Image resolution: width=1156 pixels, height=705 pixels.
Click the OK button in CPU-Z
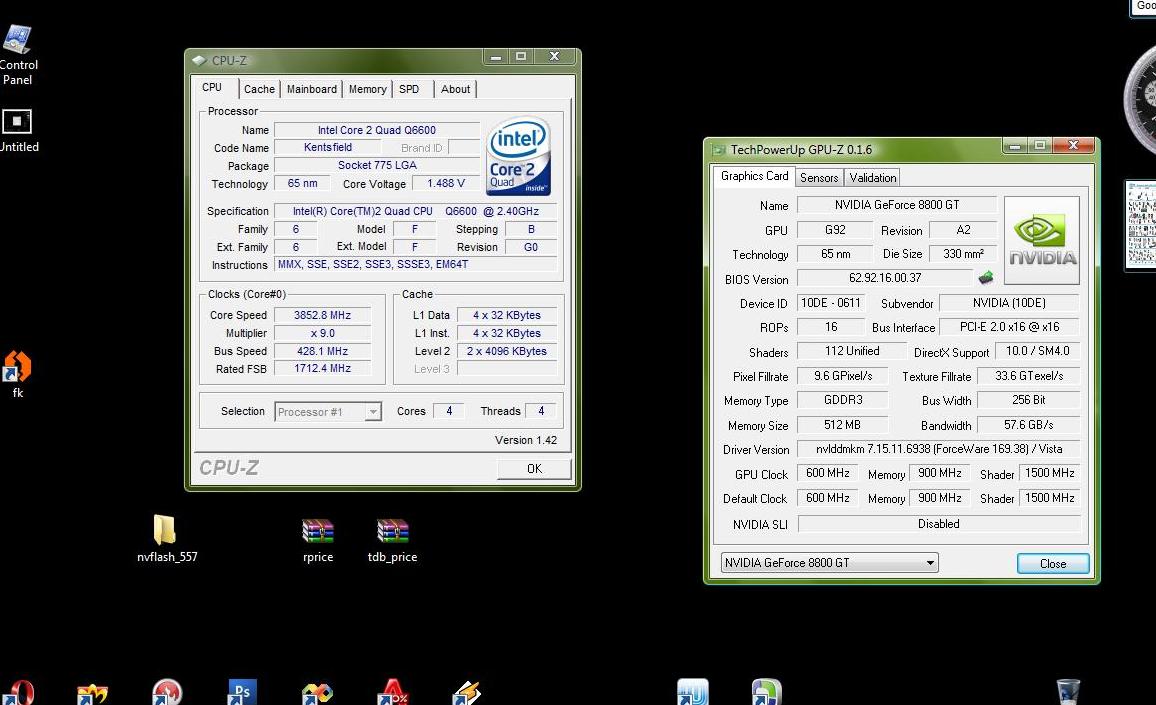pos(534,469)
